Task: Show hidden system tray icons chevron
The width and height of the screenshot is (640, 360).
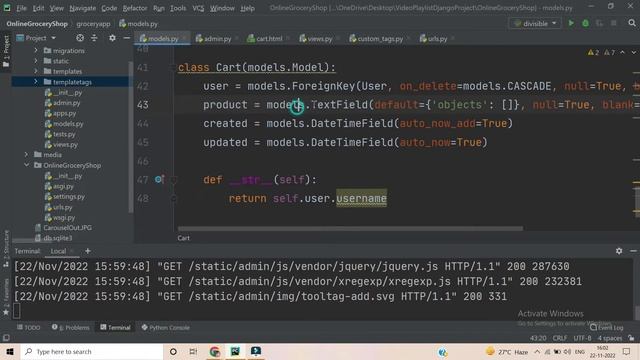Action: [x=537, y=351]
